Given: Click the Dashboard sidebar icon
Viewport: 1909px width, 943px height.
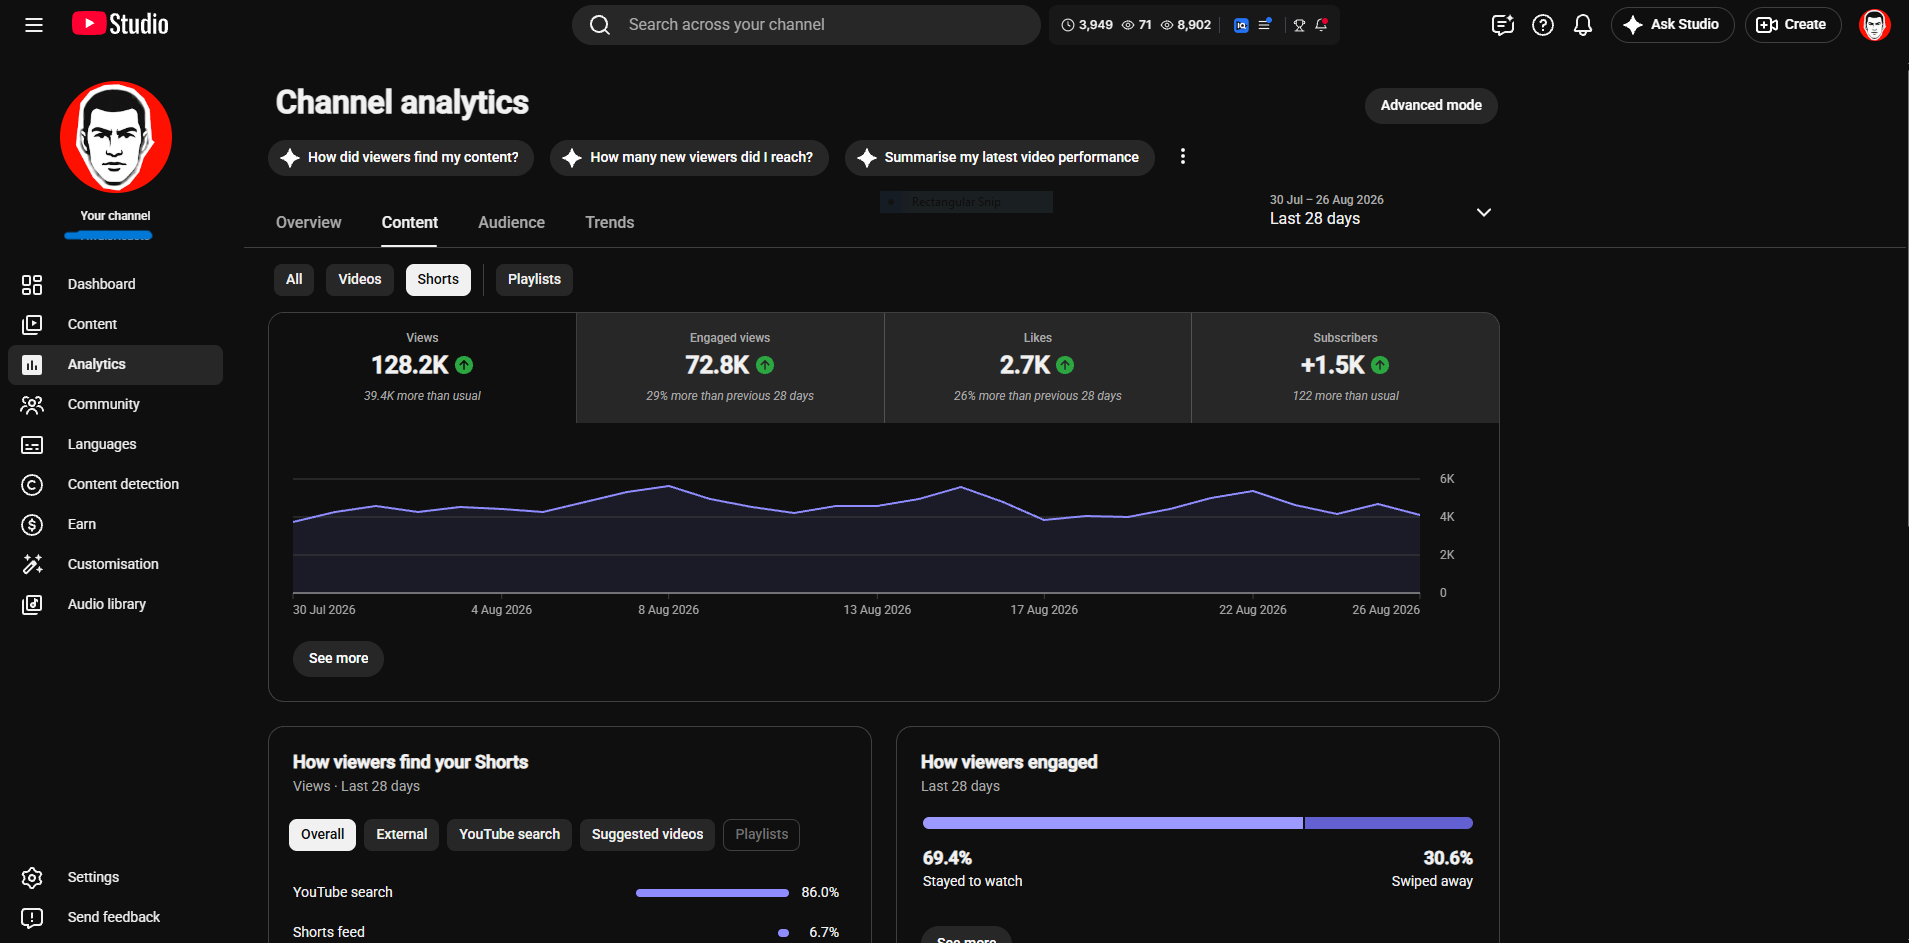Looking at the screenshot, I should point(32,285).
